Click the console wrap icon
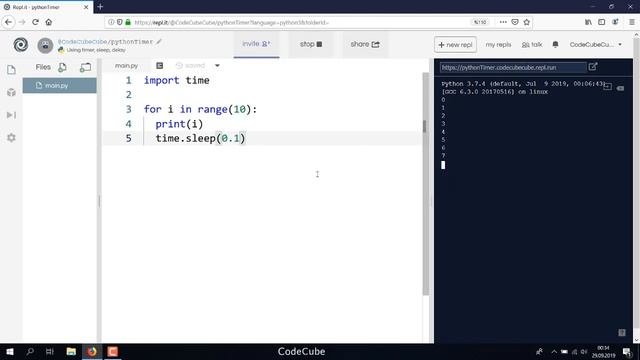Screen dimensions: 640x360 [x=607, y=87]
